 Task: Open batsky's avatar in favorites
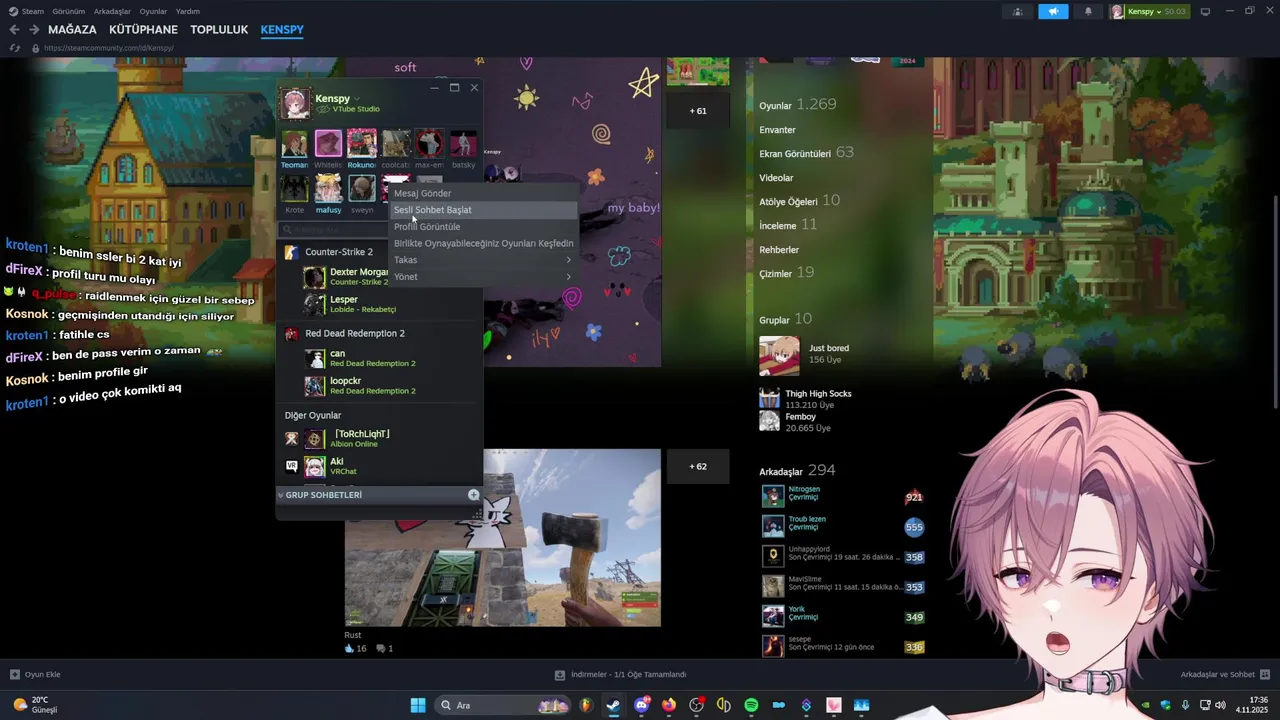[463, 144]
